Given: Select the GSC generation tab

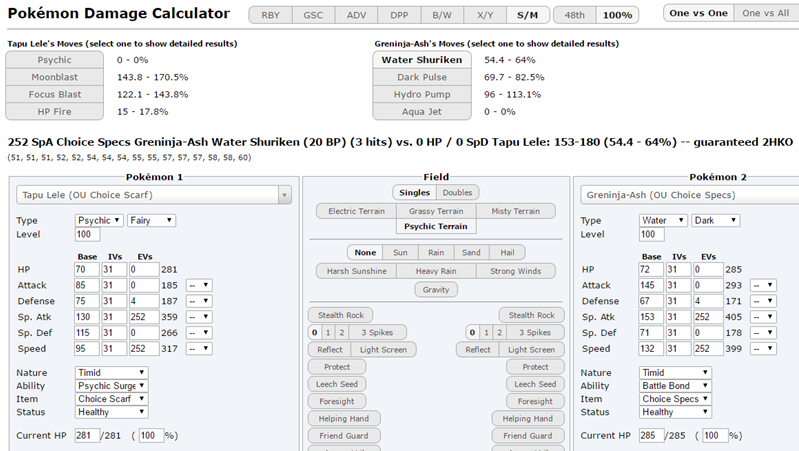Looking at the screenshot, I should click(x=313, y=15).
